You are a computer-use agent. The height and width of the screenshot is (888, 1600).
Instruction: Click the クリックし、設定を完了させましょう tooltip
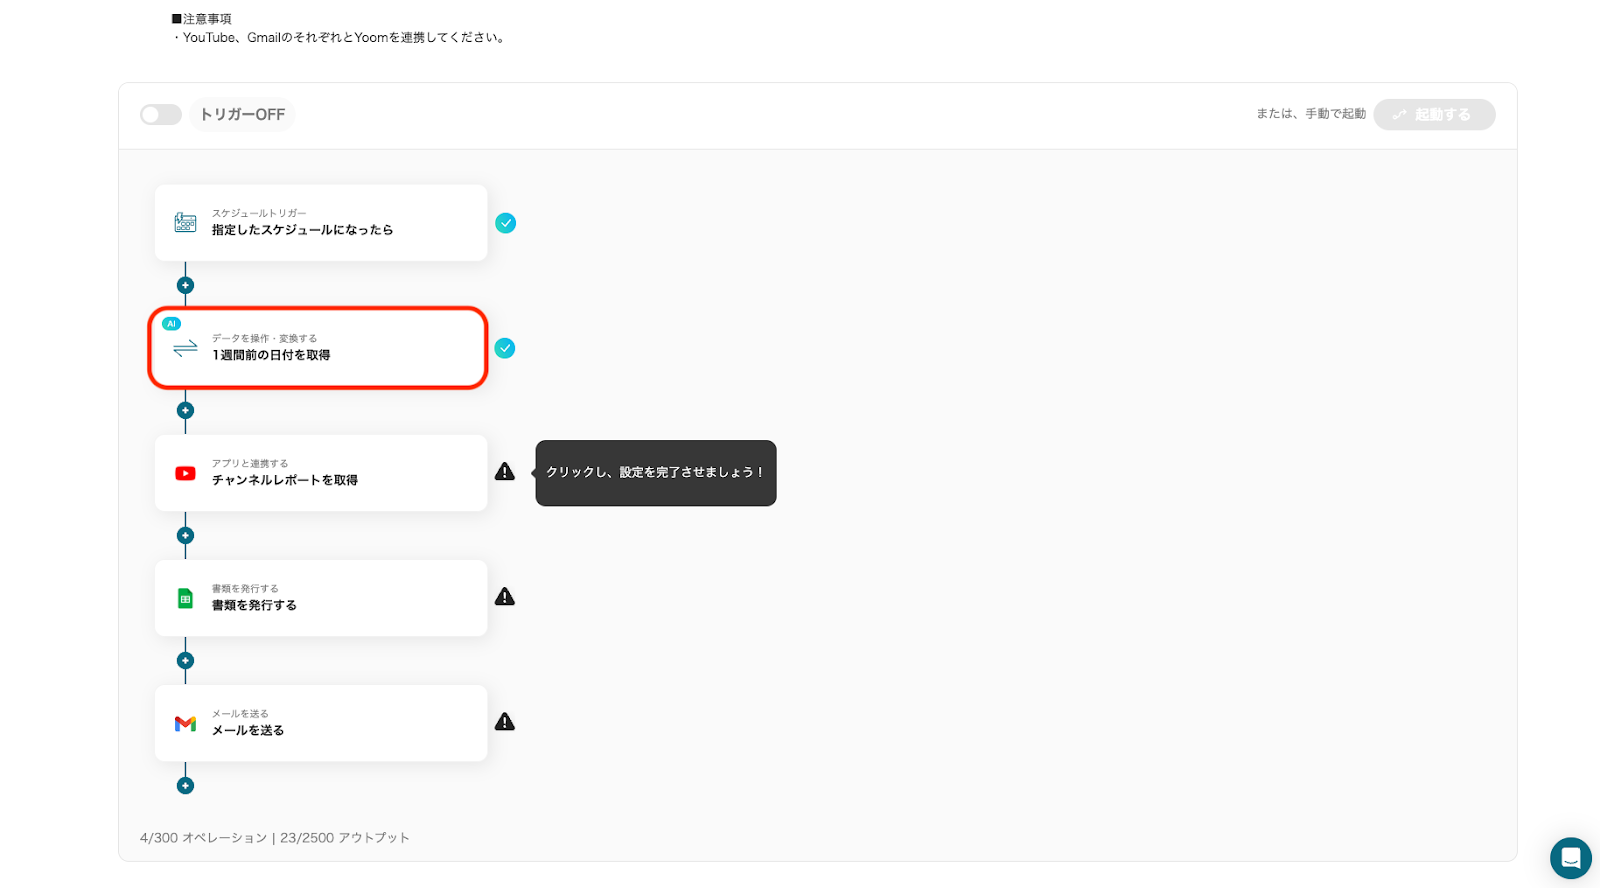click(x=656, y=473)
